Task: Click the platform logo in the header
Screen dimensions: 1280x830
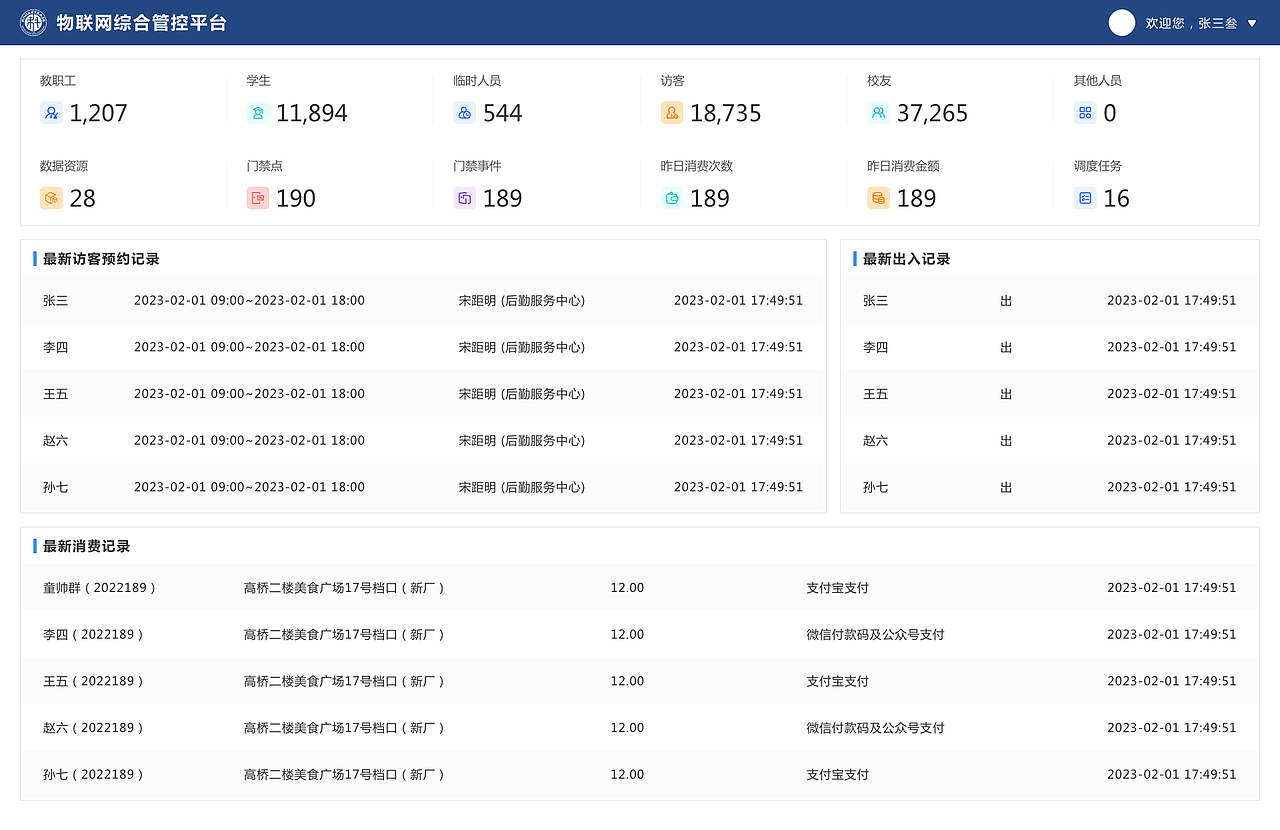Action: point(33,21)
